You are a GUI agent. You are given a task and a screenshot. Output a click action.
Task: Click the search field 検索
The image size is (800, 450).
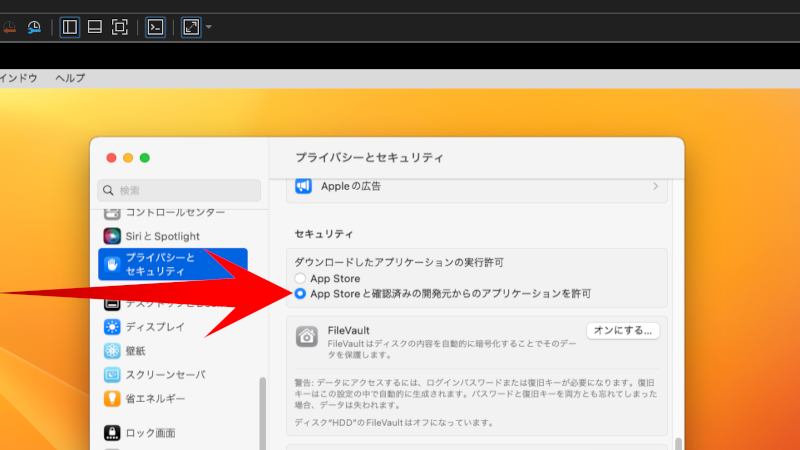179,190
